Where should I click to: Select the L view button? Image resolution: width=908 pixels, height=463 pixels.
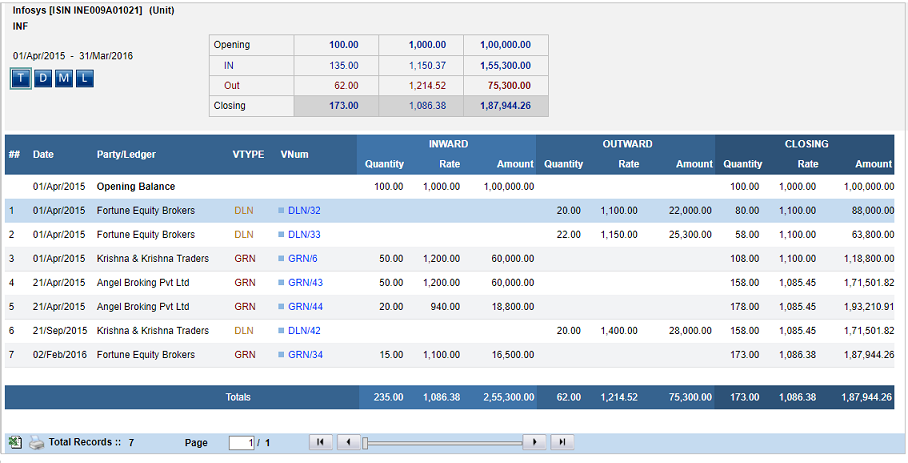point(85,78)
